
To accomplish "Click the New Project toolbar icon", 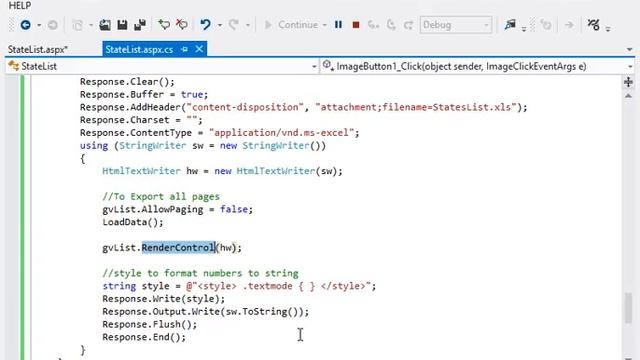I will (x=78, y=25).
